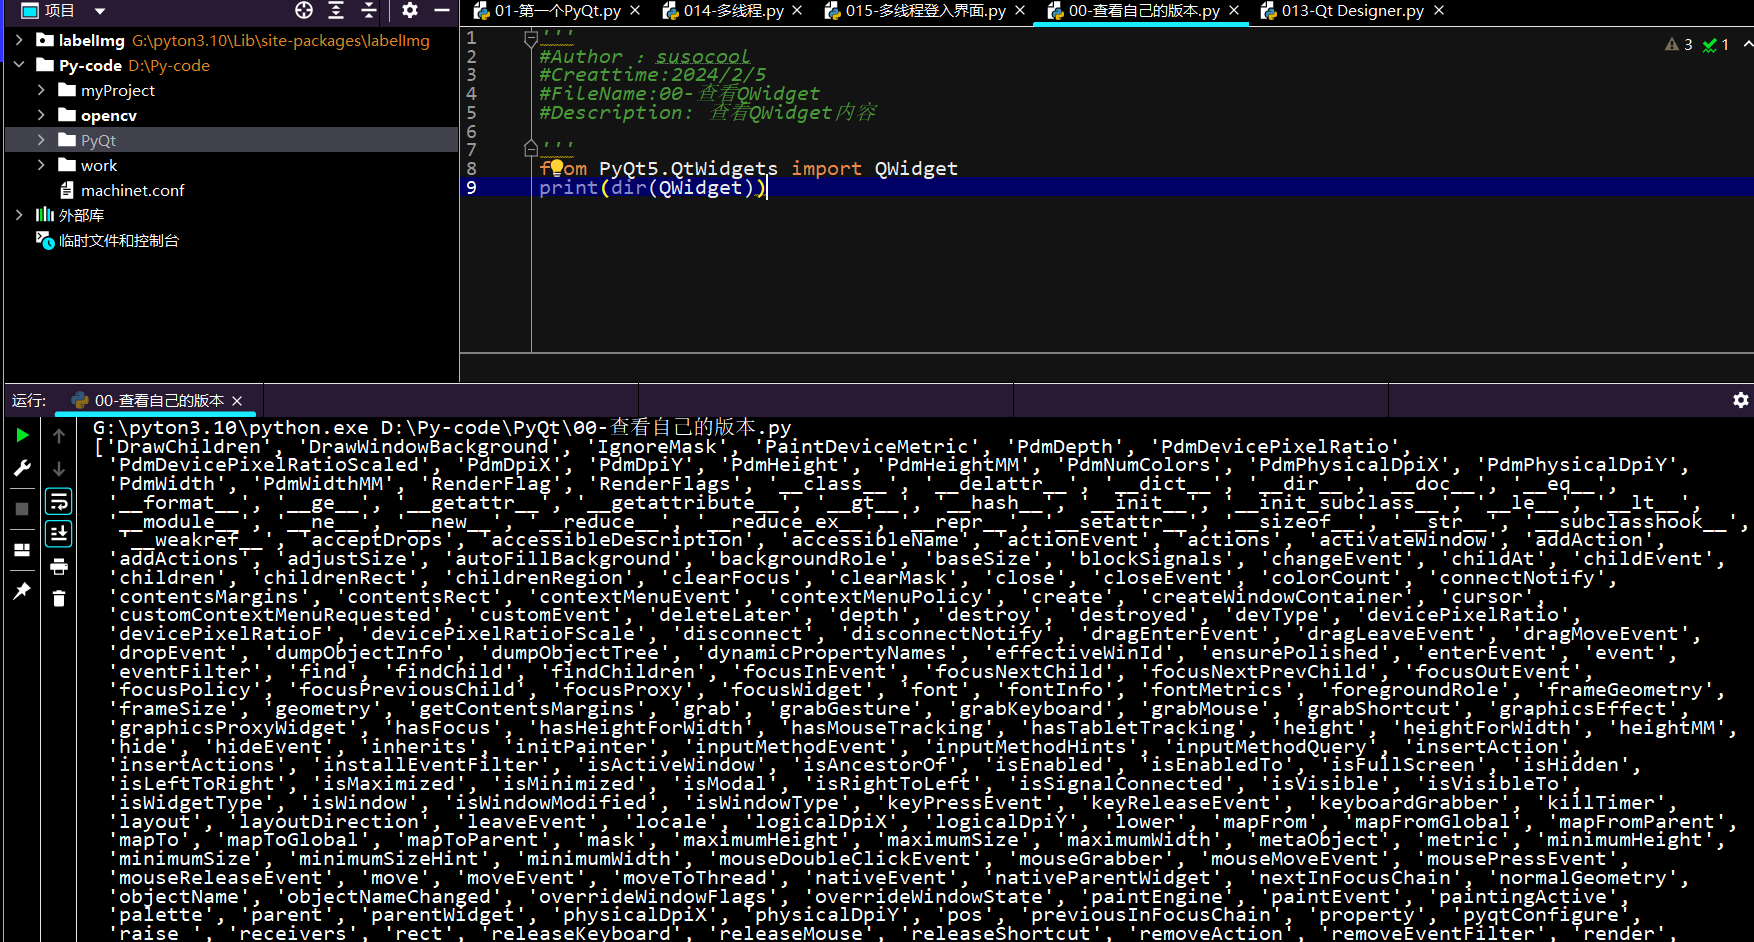Viewport: 1754px width, 942px height.
Task: Open the 项目 view dropdown arrow
Action: [x=100, y=11]
